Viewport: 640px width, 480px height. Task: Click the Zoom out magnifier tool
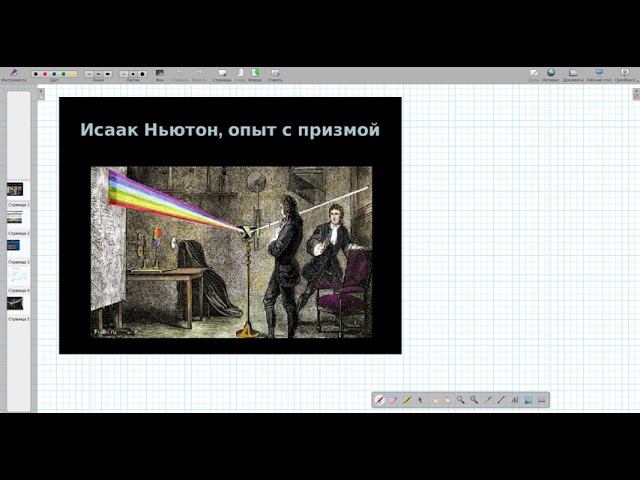pos(474,400)
